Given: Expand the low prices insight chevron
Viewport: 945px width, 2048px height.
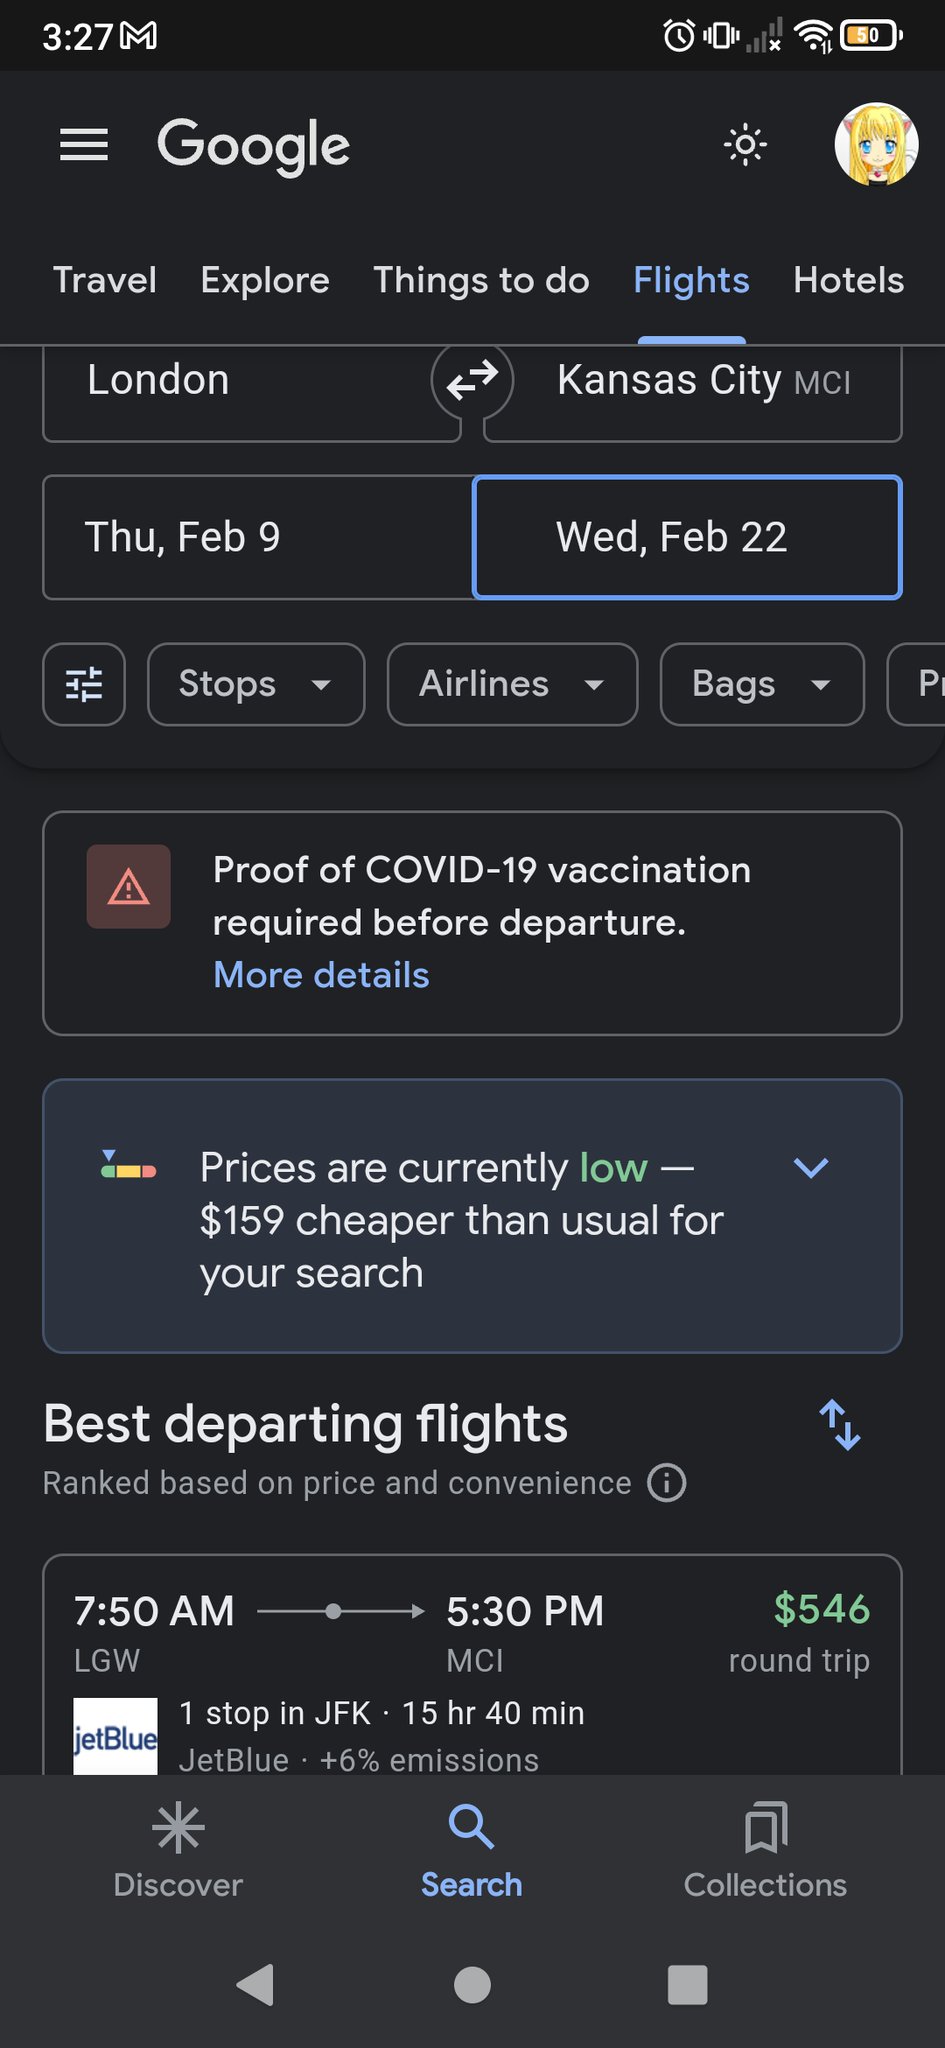Looking at the screenshot, I should click(811, 1168).
